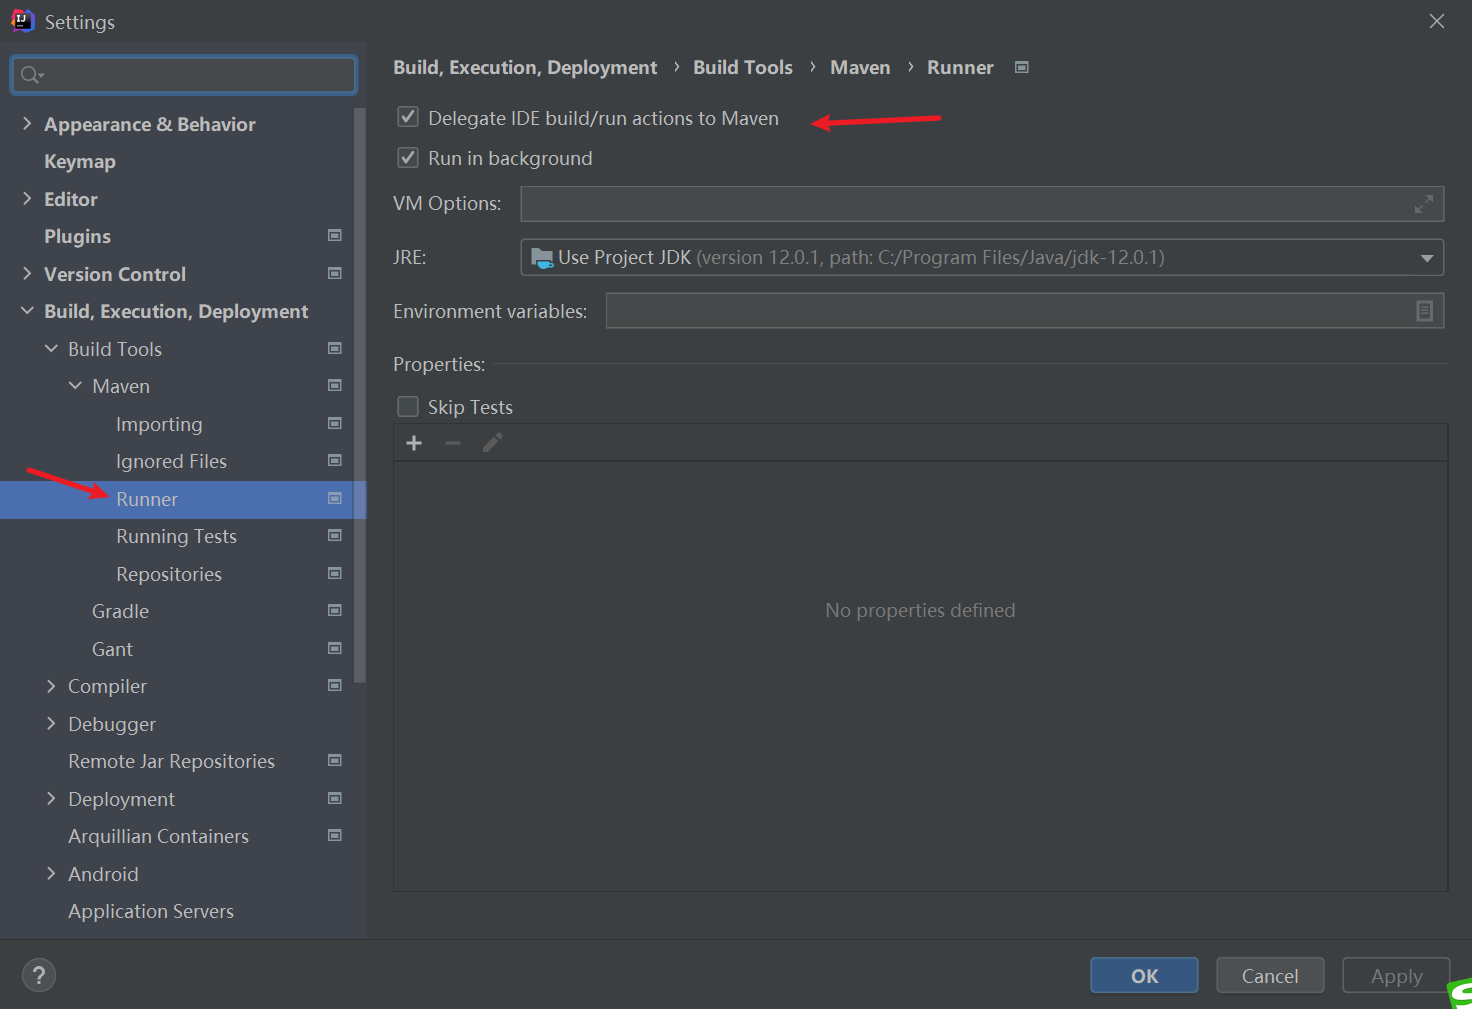
Task: Click the project-level icon beside Build Tools
Action: point(335,348)
